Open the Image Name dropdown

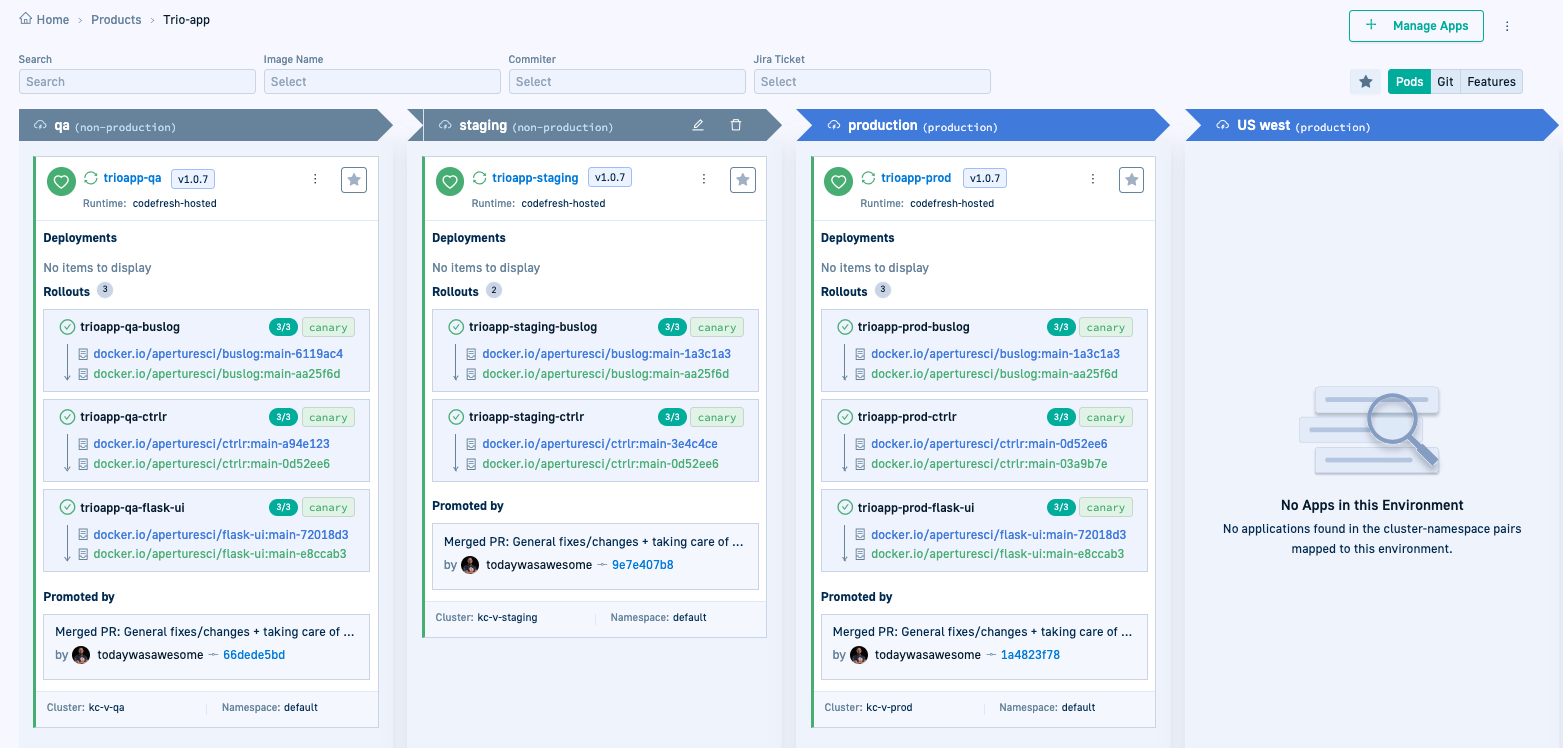[x=382, y=82]
